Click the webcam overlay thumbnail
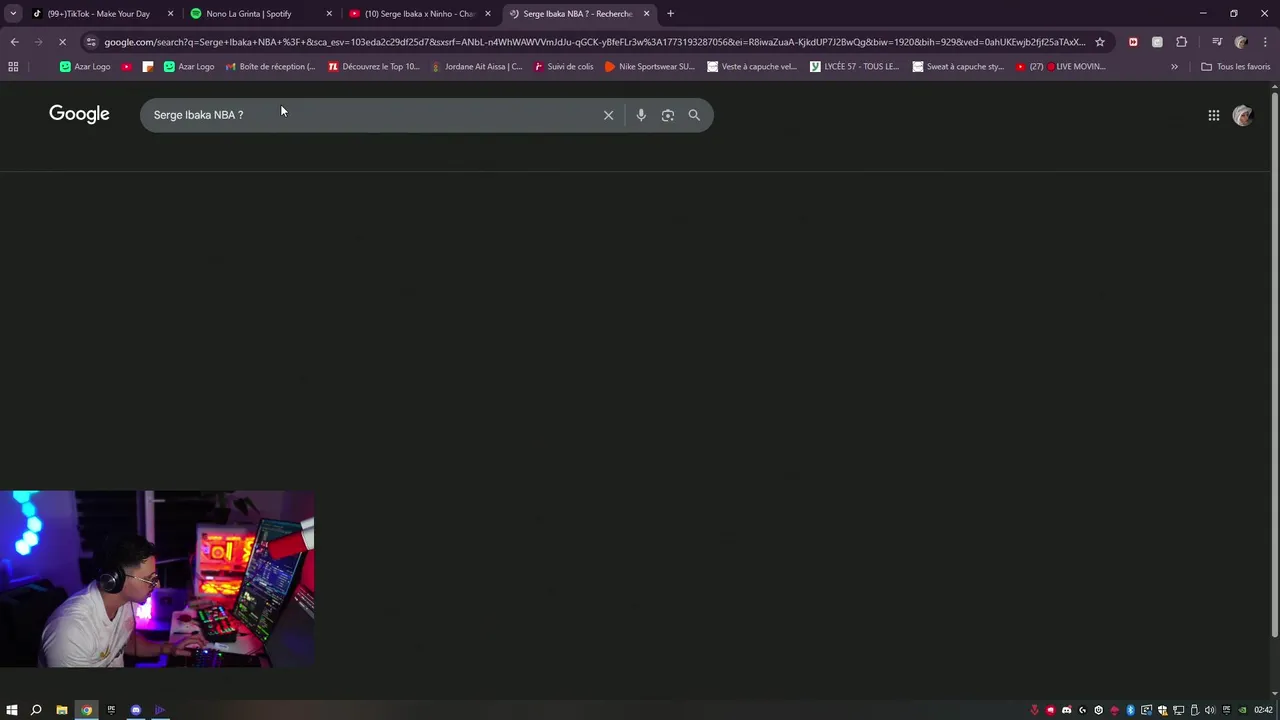This screenshot has height=720, width=1280. point(157,578)
